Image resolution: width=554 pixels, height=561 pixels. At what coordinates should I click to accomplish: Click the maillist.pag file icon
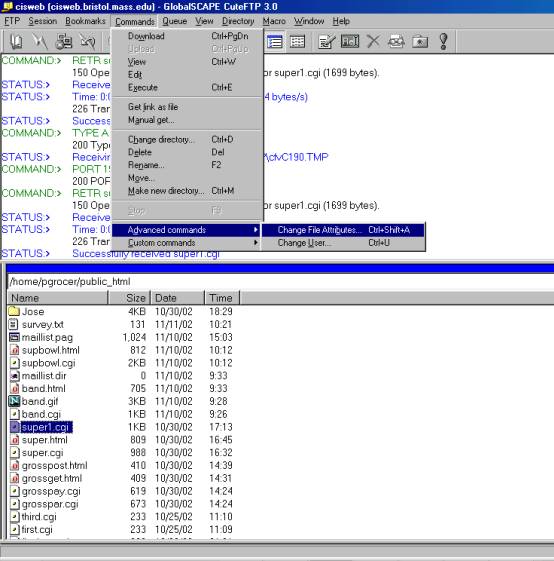14,337
